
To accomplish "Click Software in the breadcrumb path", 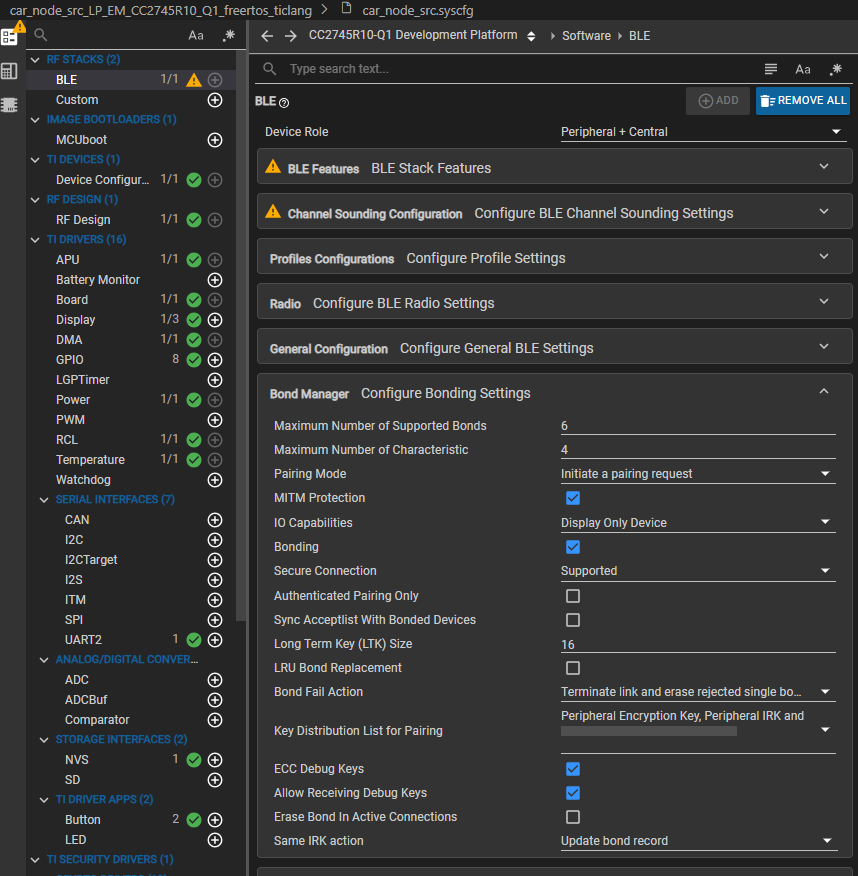I will (x=586, y=35).
